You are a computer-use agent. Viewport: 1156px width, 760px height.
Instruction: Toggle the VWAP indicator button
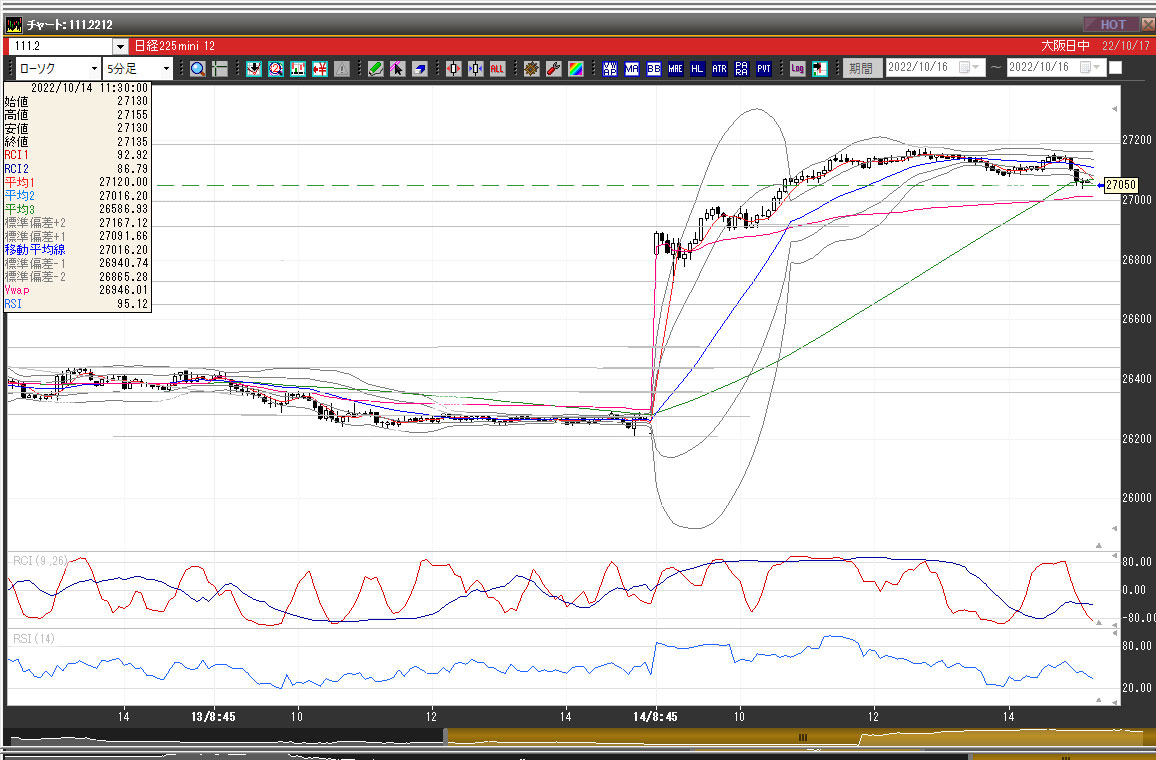(610, 69)
